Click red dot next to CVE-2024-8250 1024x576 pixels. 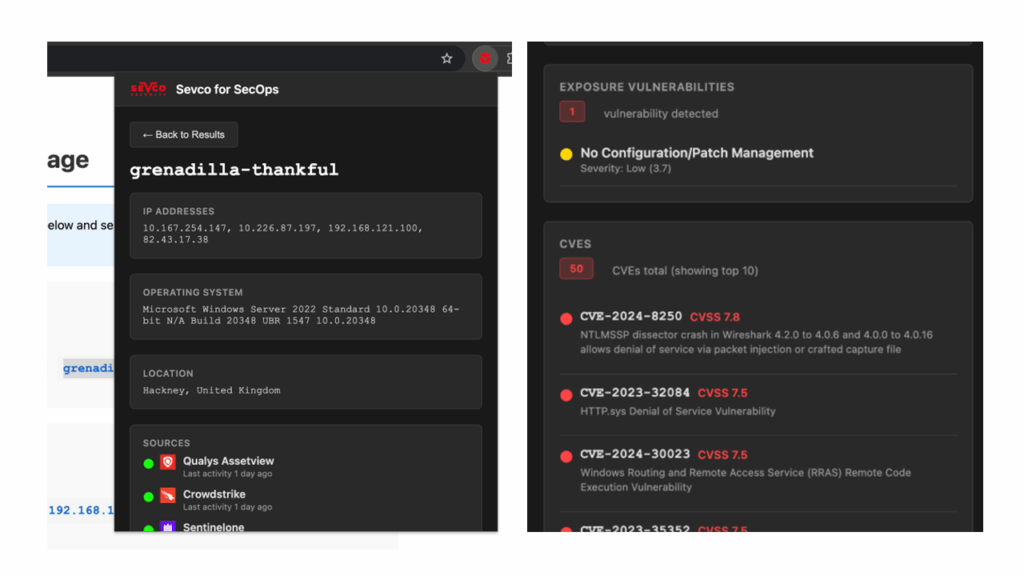(x=566, y=319)
